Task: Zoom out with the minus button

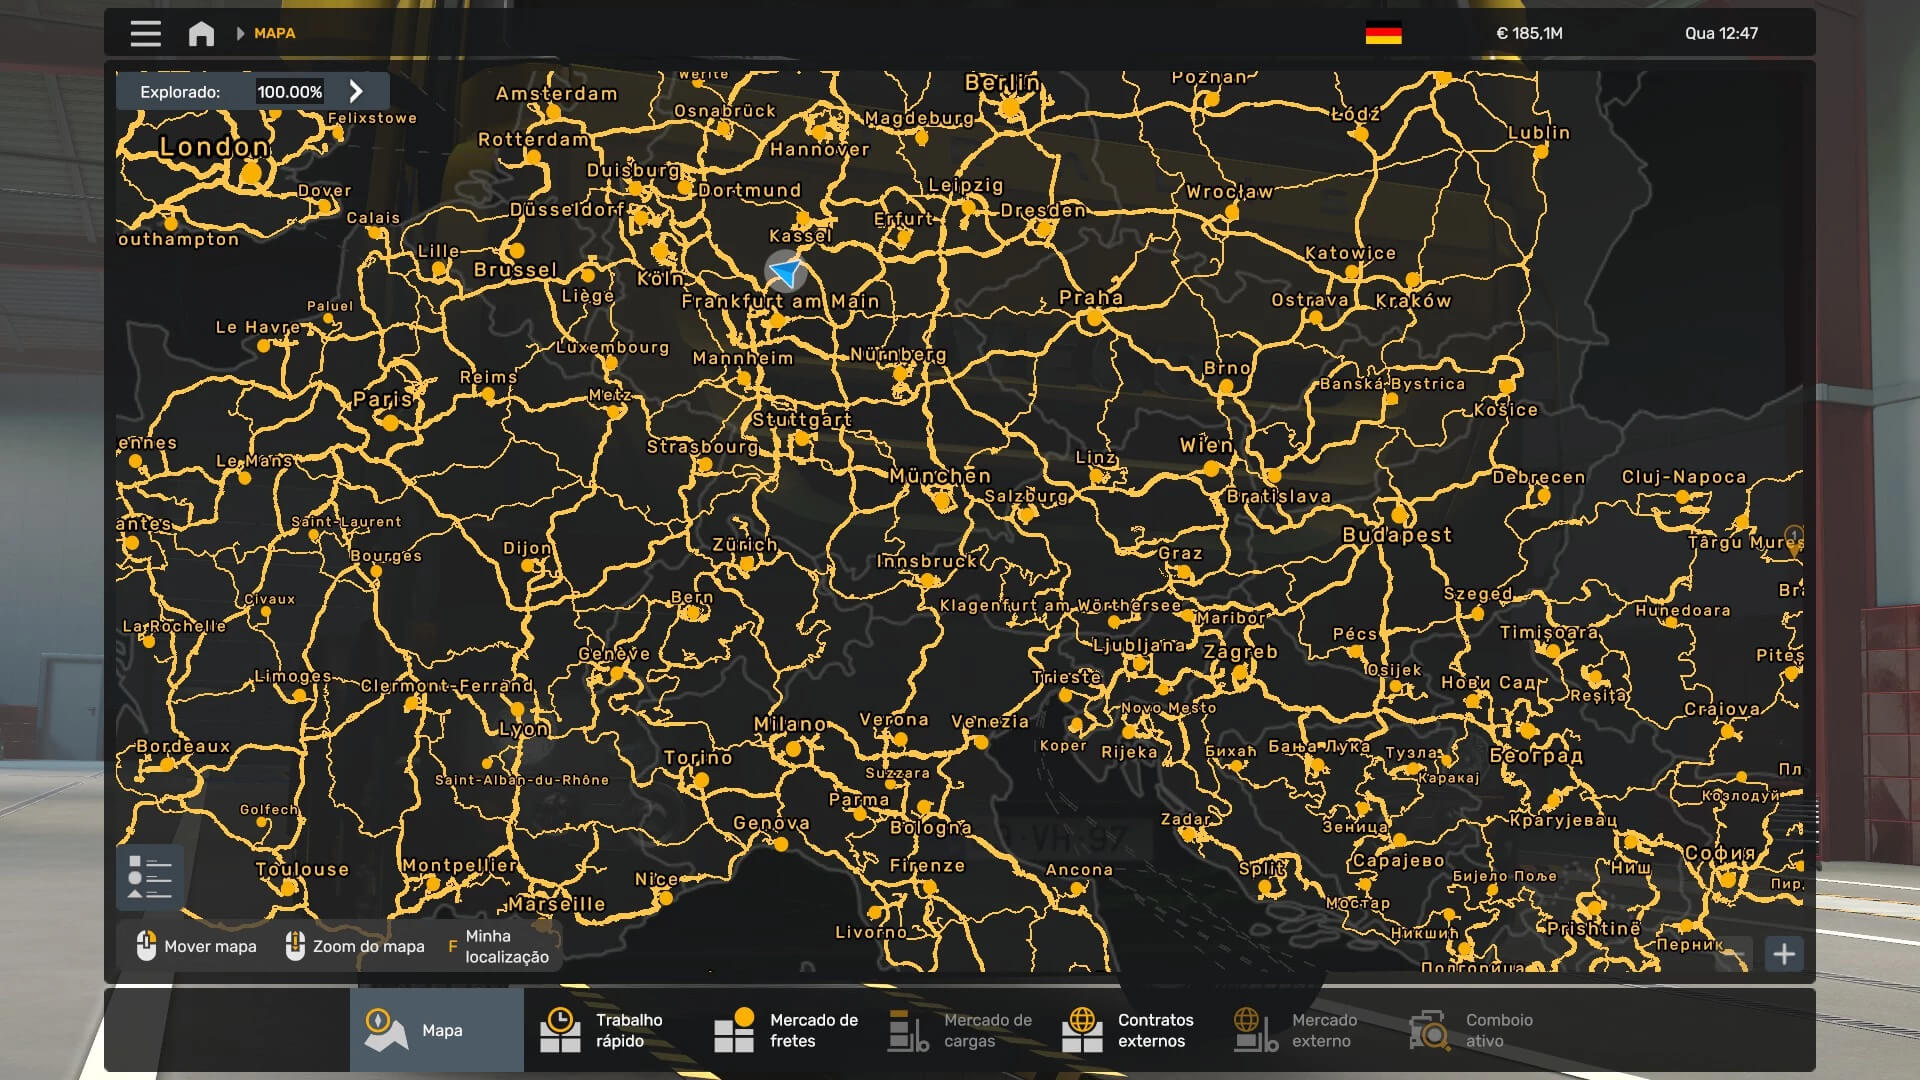Action: 1735,954
